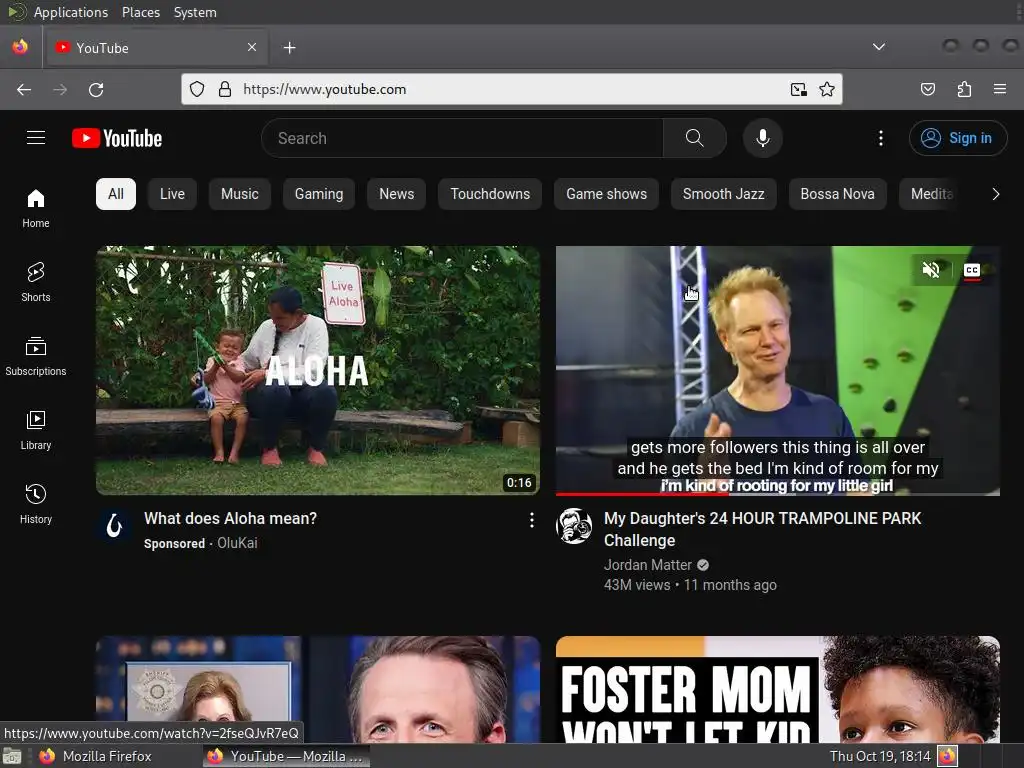Select the Smooth Jazz chip
The height and width of the screenshot is (768, 1024).
724,194
